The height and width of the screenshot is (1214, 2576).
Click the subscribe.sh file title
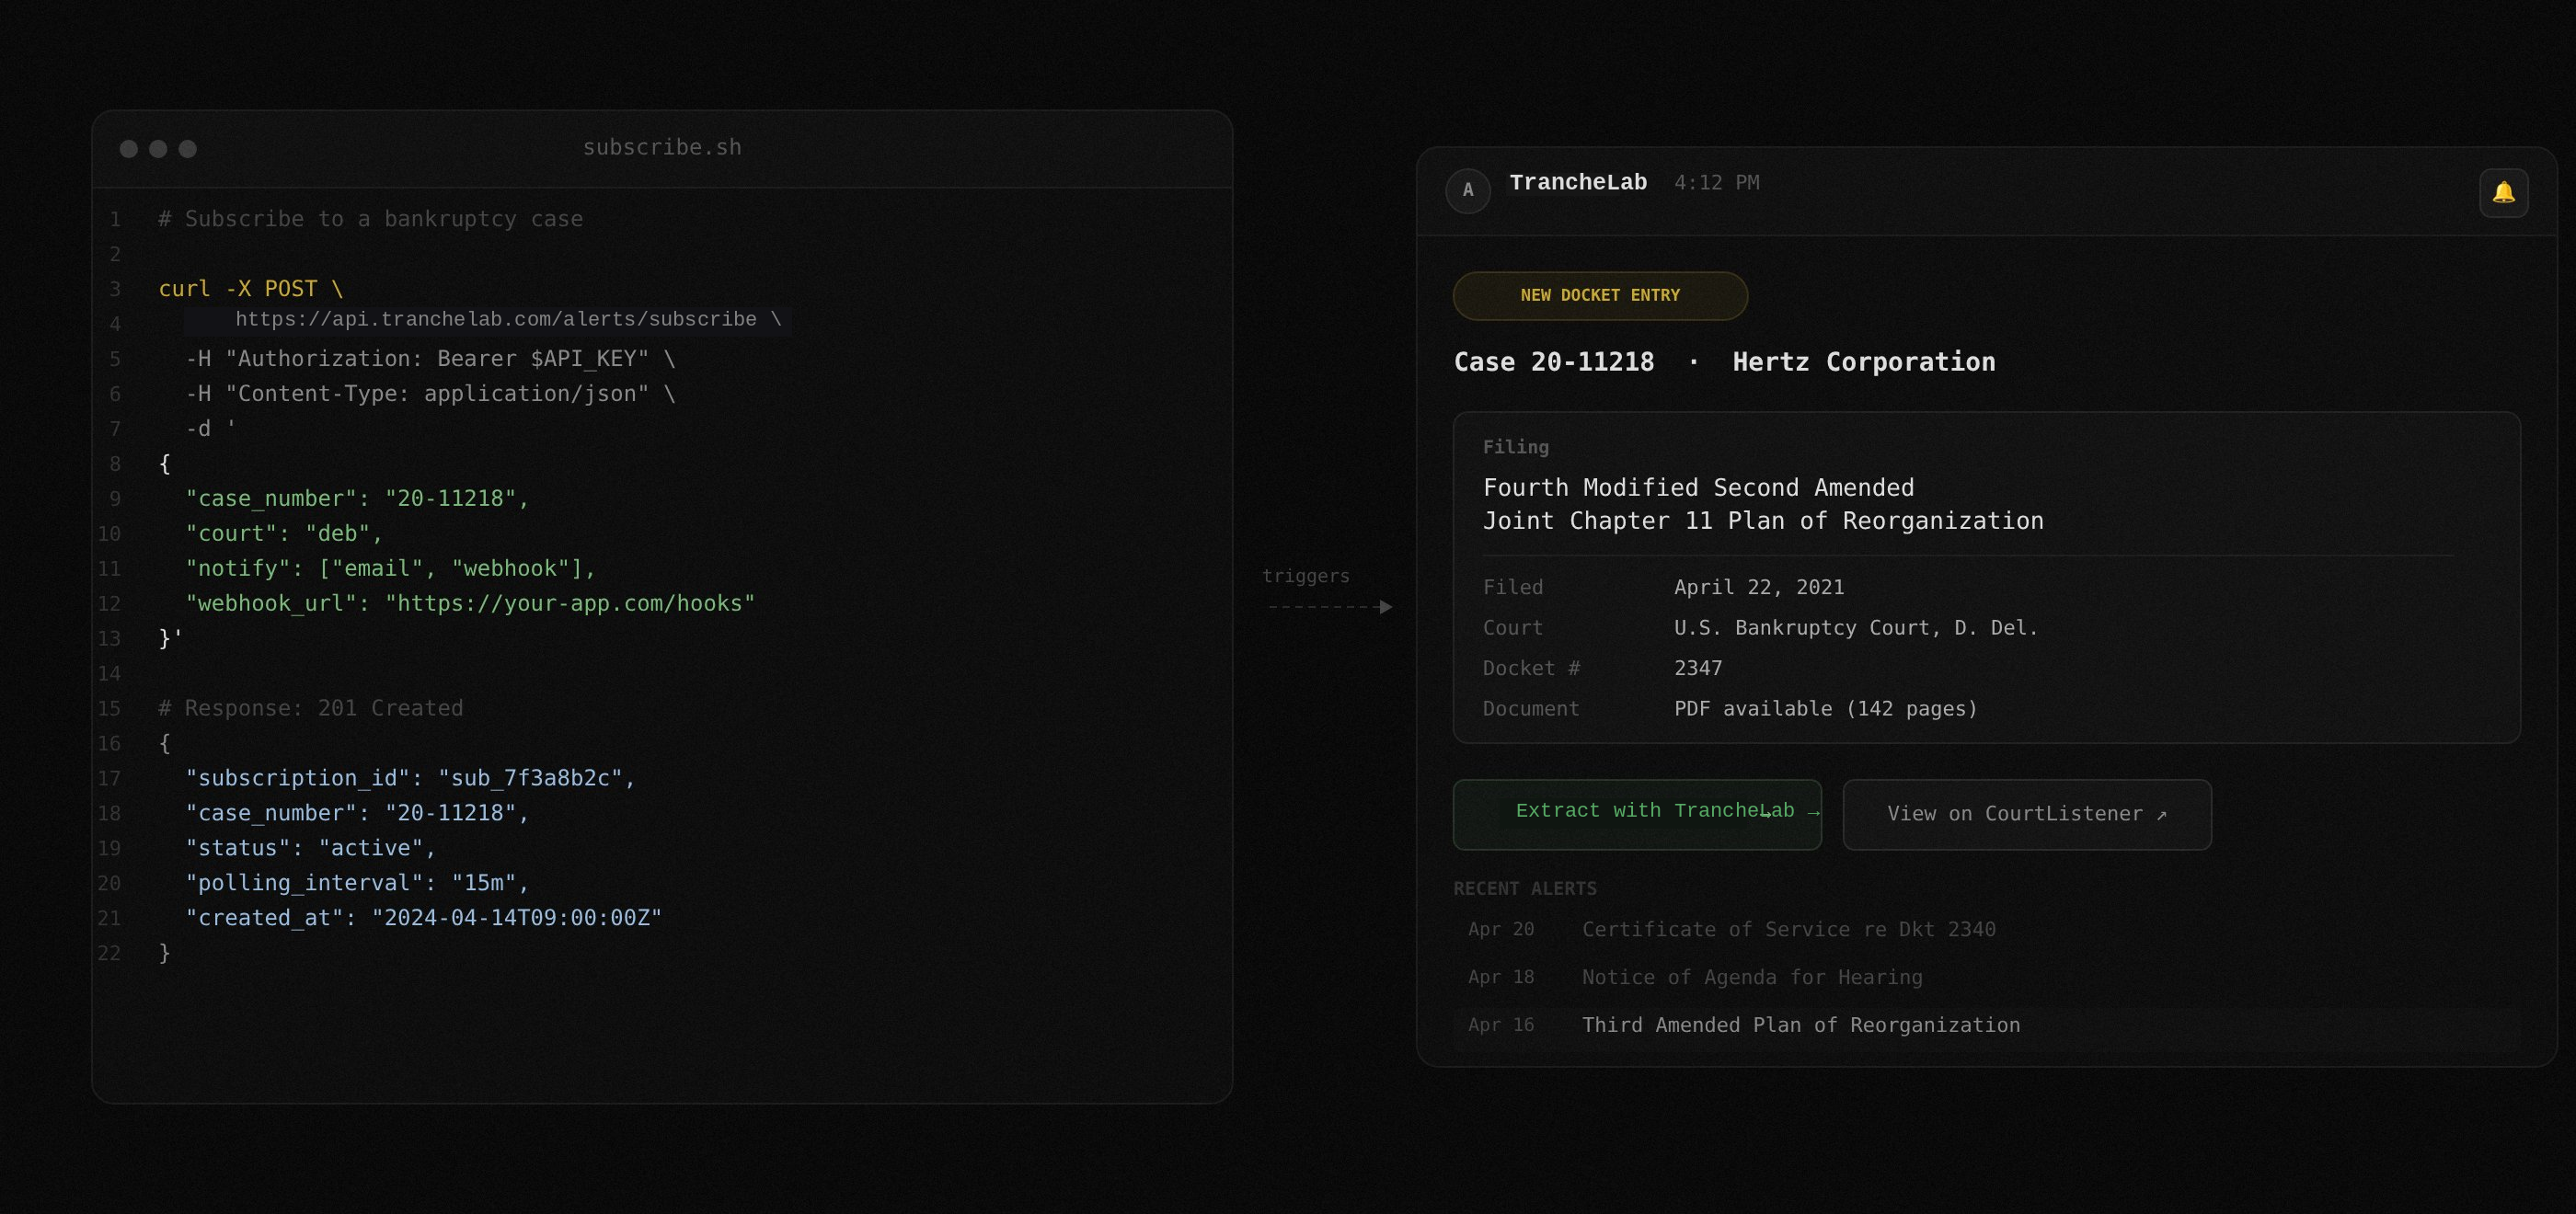point(662,147)
